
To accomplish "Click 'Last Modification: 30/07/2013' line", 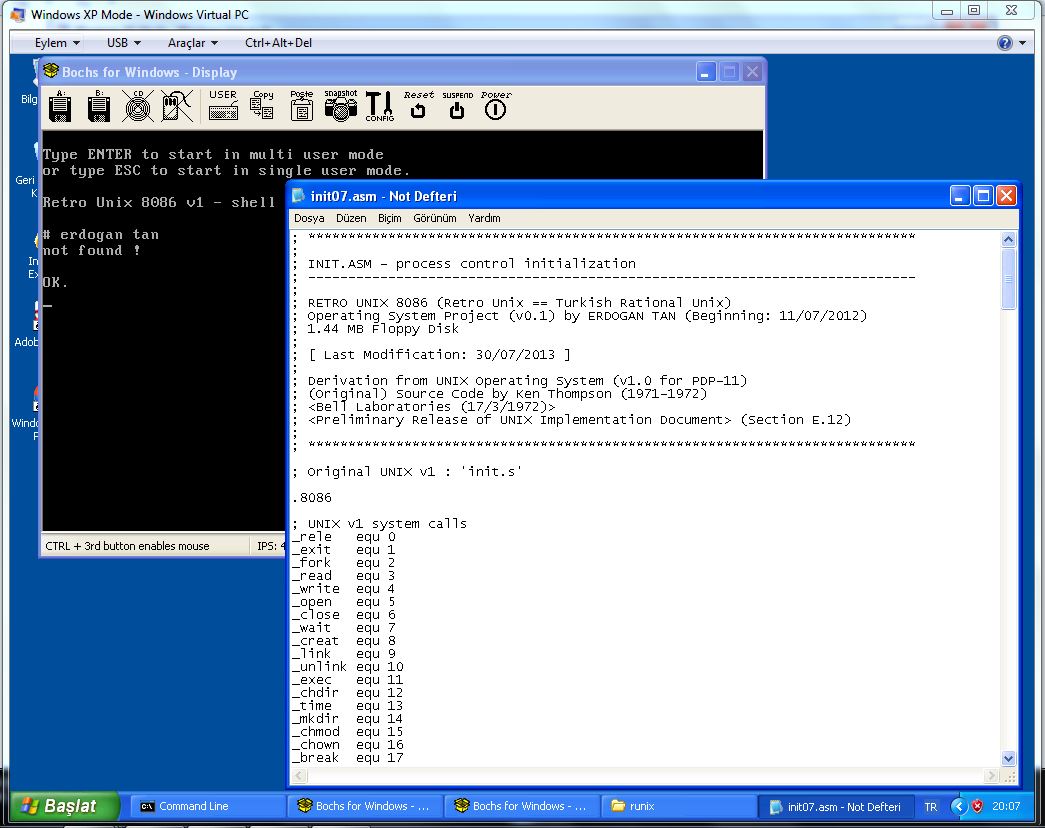I will [x=440, y=355].
